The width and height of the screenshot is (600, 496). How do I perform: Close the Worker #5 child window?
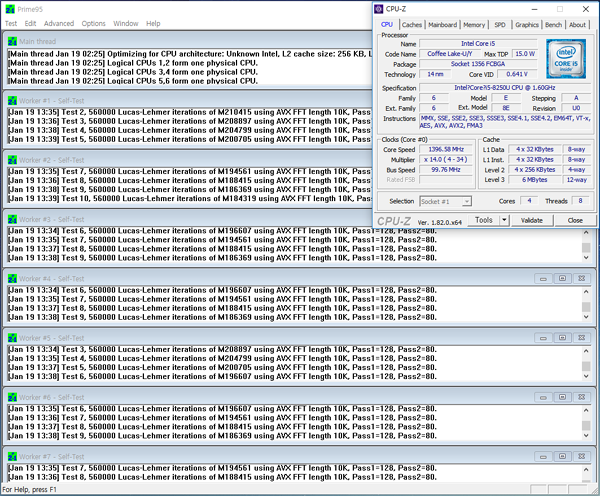point(582,338)
